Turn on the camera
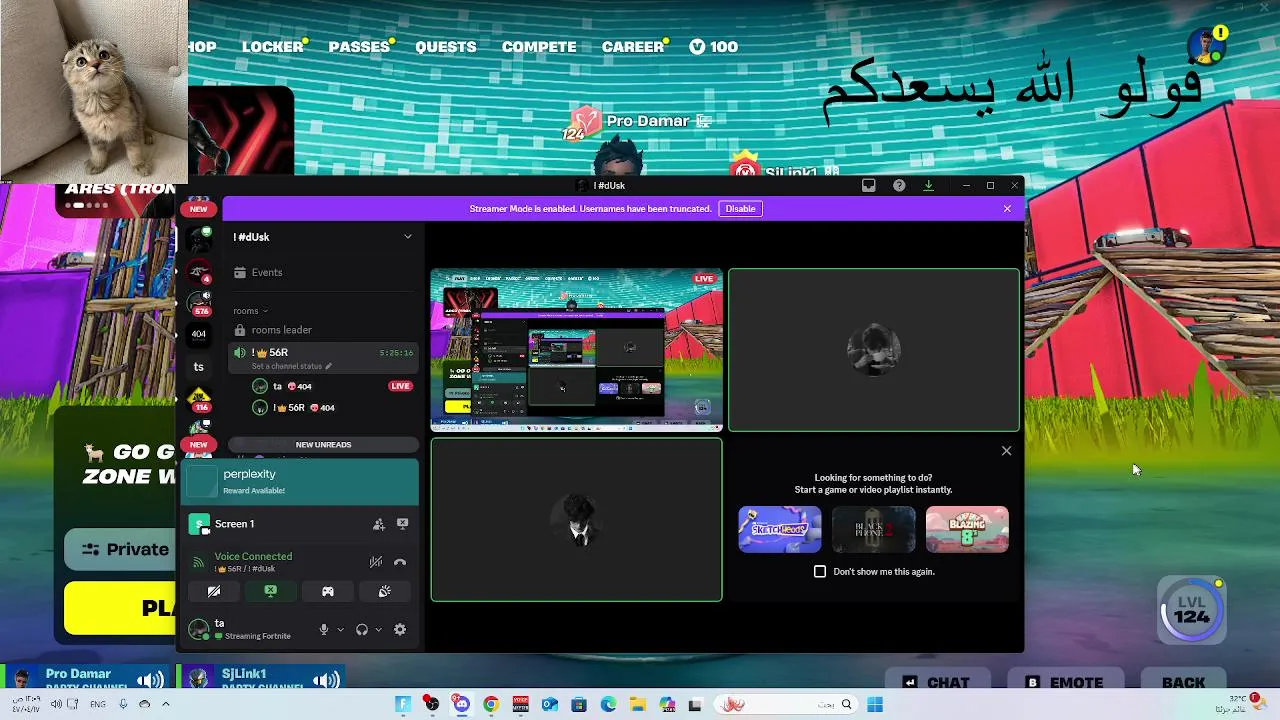Viewport: 1280px width, 720px height. click(214, 591)
